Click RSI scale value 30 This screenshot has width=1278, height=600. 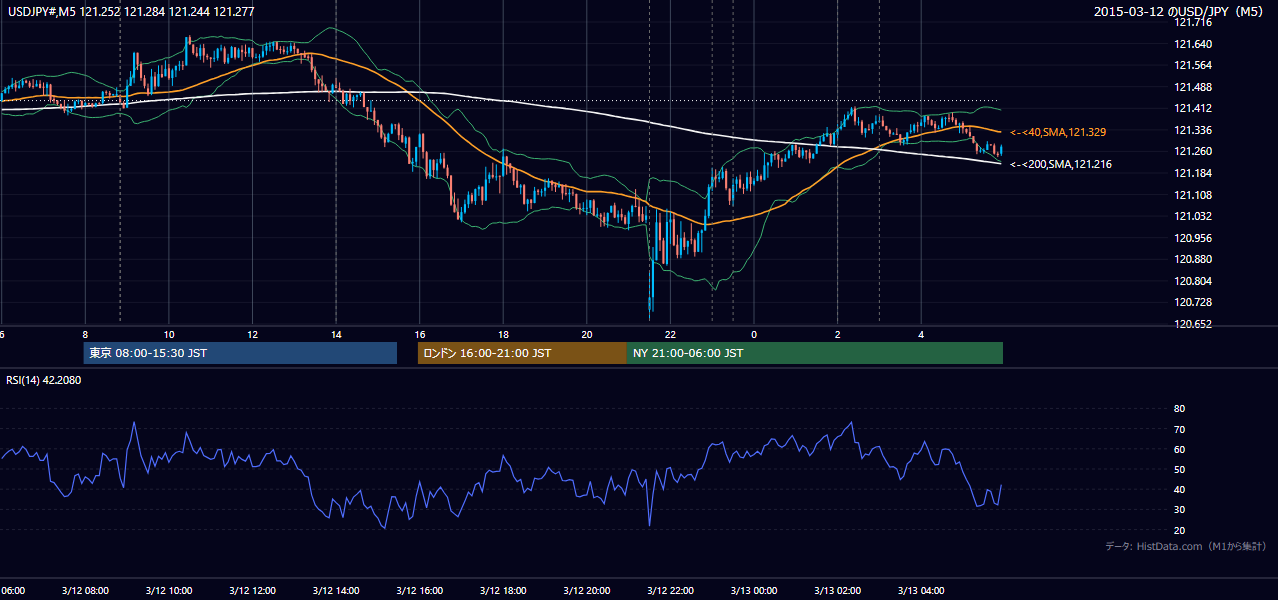click(1180, 509)
